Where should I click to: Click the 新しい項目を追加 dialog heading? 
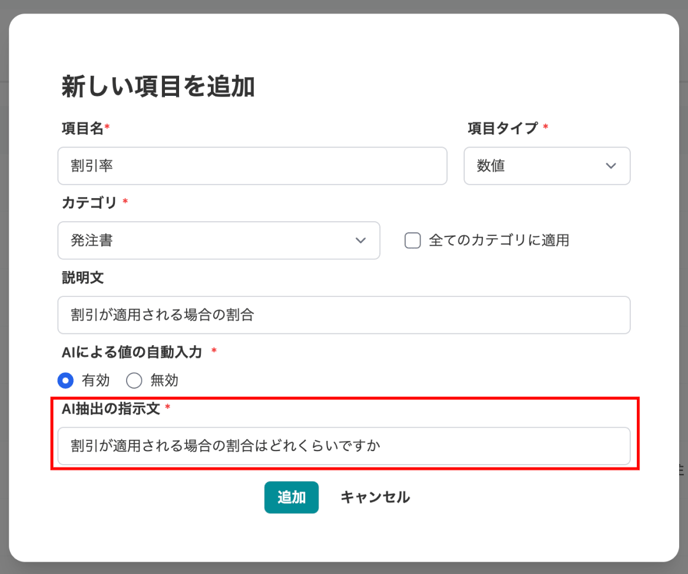point(158,86)
